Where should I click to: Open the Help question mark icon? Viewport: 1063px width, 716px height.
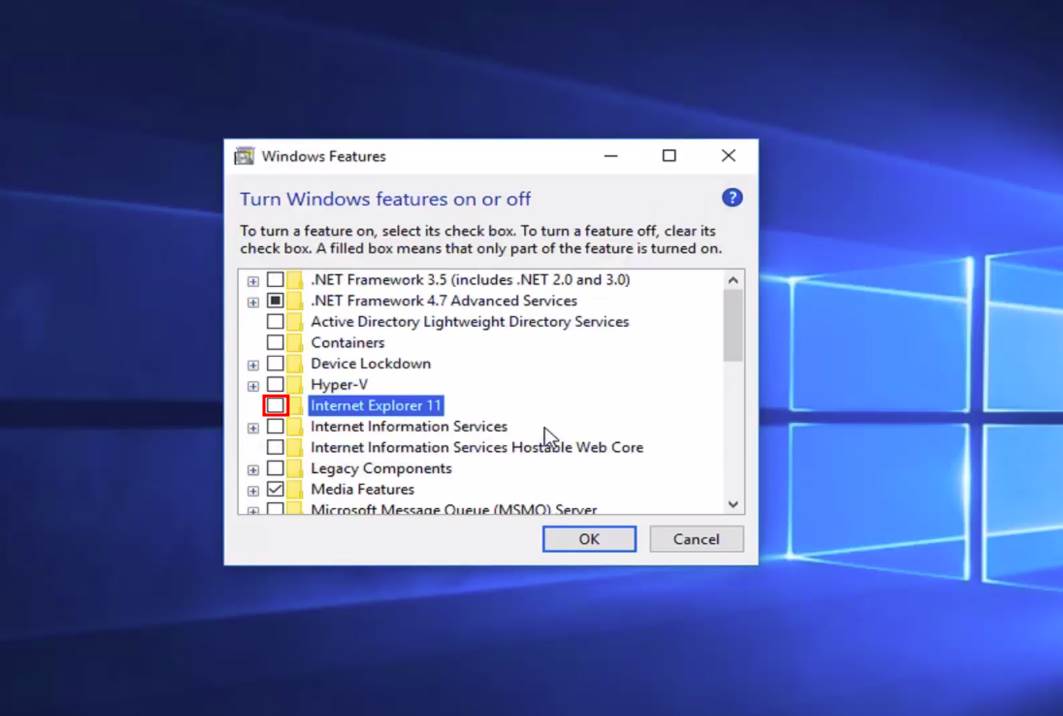pyautogui.click(x=732, y=198)
